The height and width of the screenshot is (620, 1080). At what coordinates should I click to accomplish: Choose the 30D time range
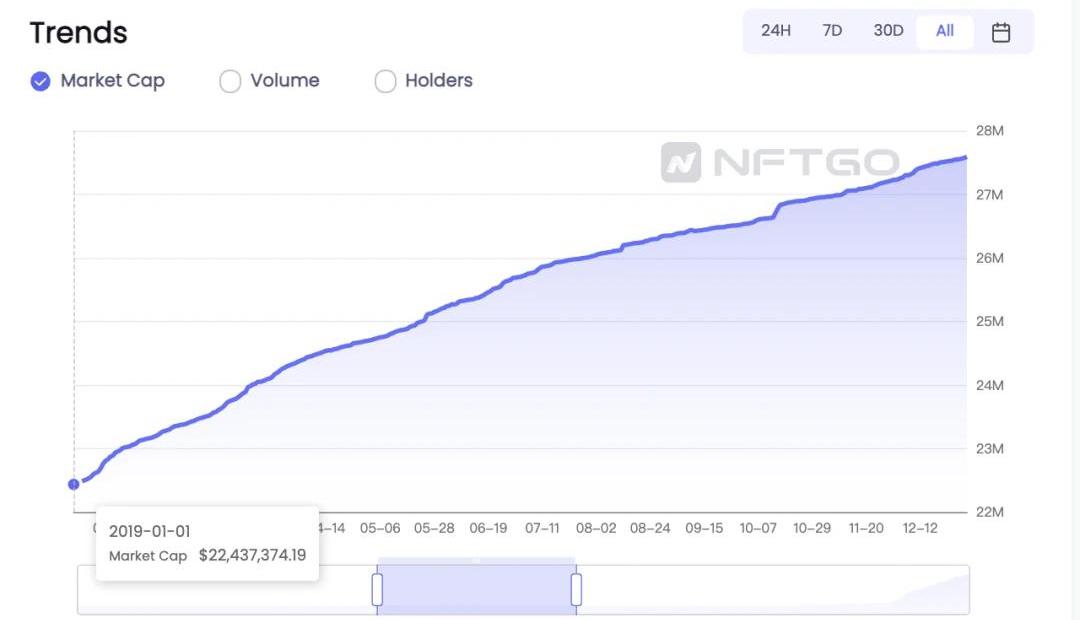[888, 31]
